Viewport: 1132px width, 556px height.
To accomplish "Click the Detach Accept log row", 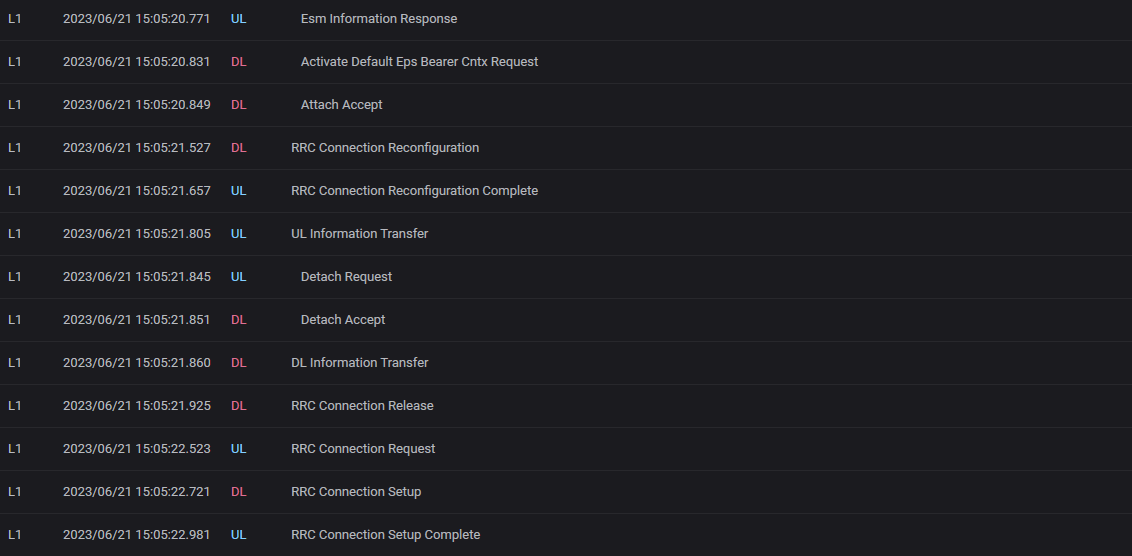I will tap(343, 320).
